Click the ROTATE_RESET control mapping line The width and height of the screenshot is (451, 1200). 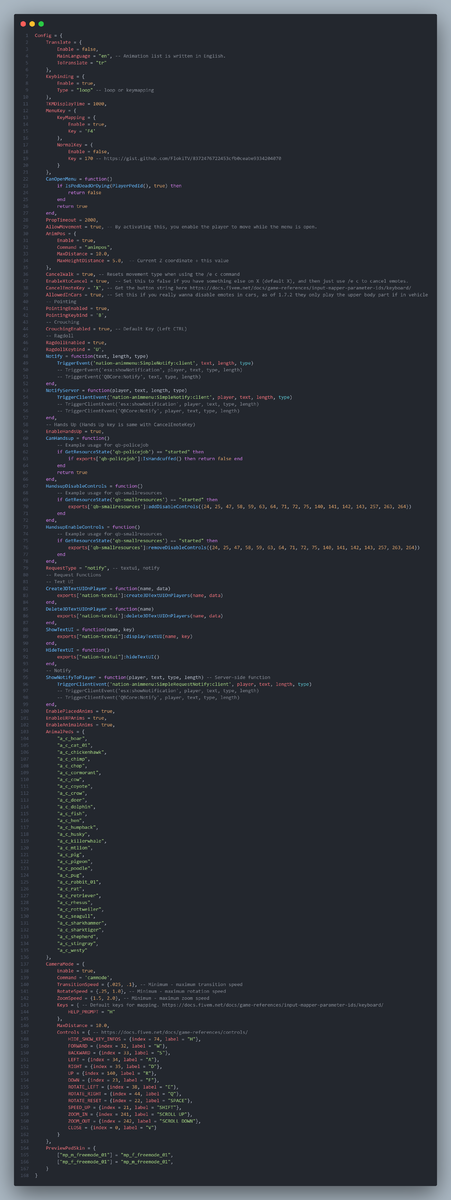point(130,1100)
